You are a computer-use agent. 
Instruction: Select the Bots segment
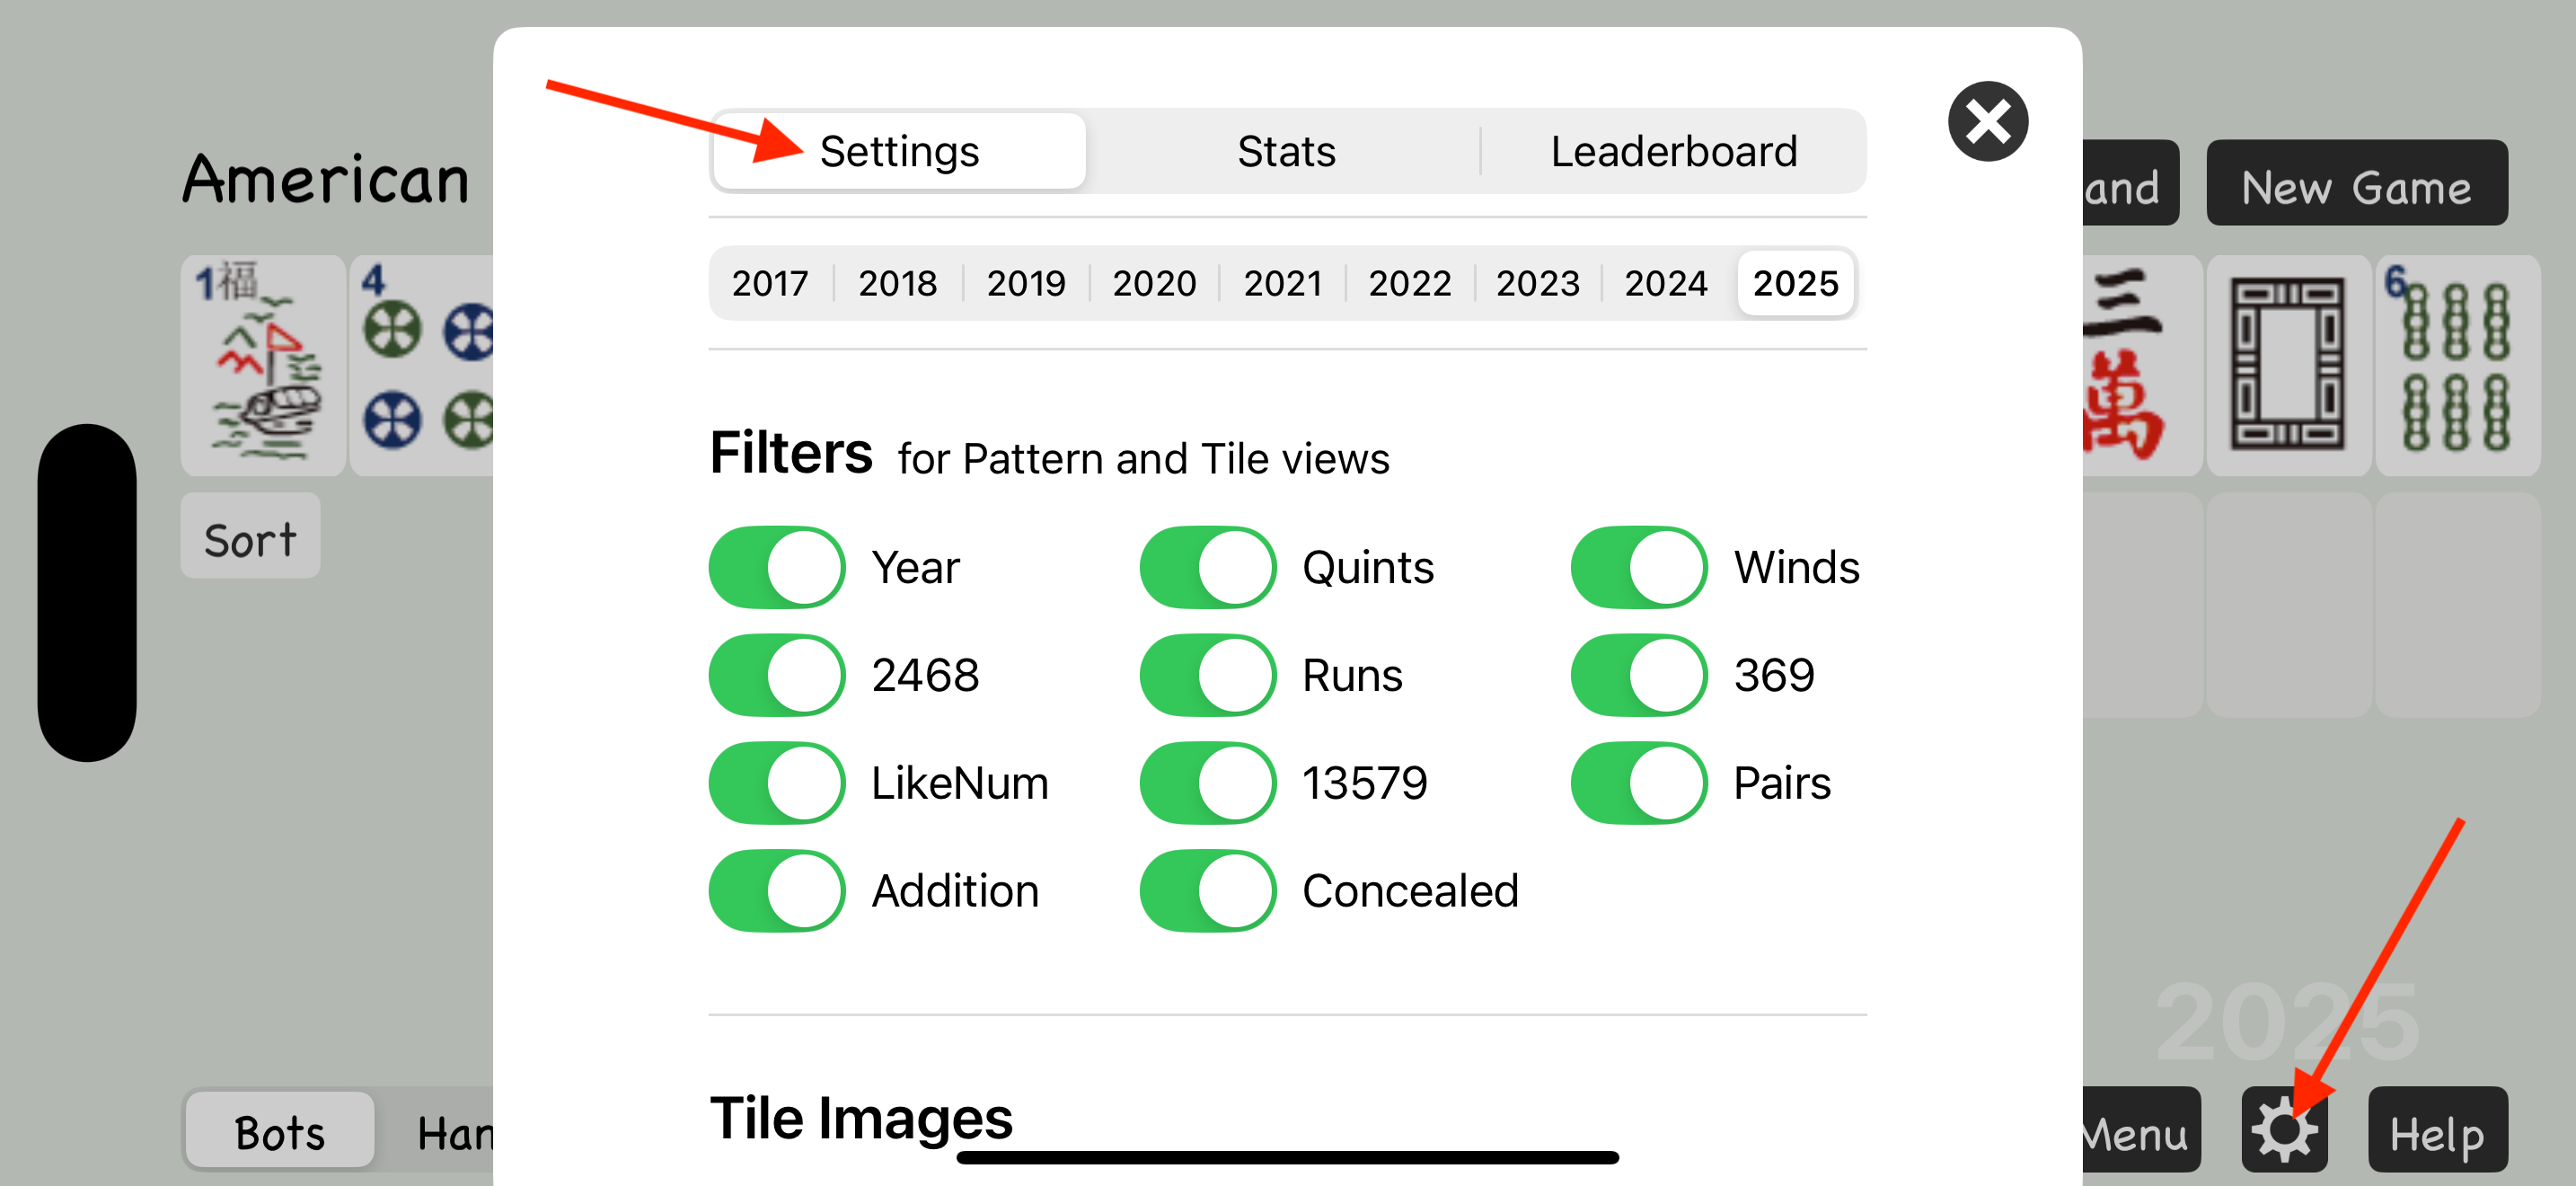click(x=280, y=1131)
